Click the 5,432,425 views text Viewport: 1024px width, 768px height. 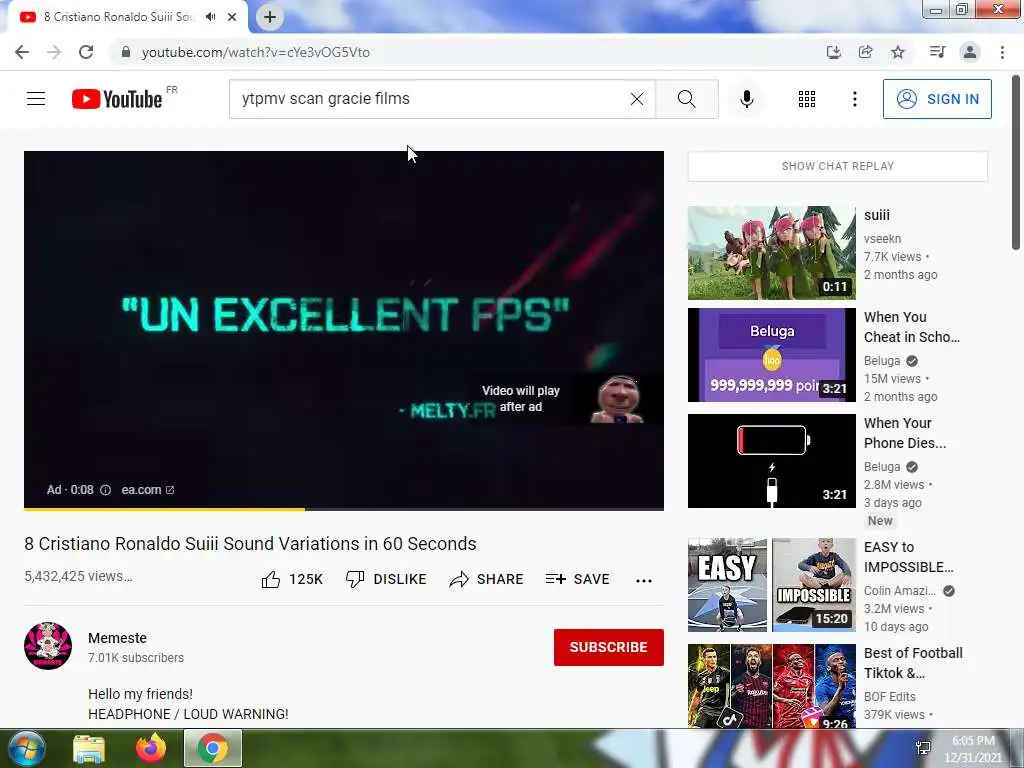[x=78, y=576]
